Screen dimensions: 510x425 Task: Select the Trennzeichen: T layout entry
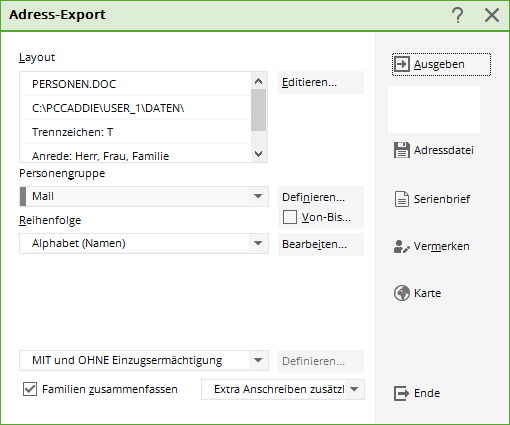pos(138,132)
